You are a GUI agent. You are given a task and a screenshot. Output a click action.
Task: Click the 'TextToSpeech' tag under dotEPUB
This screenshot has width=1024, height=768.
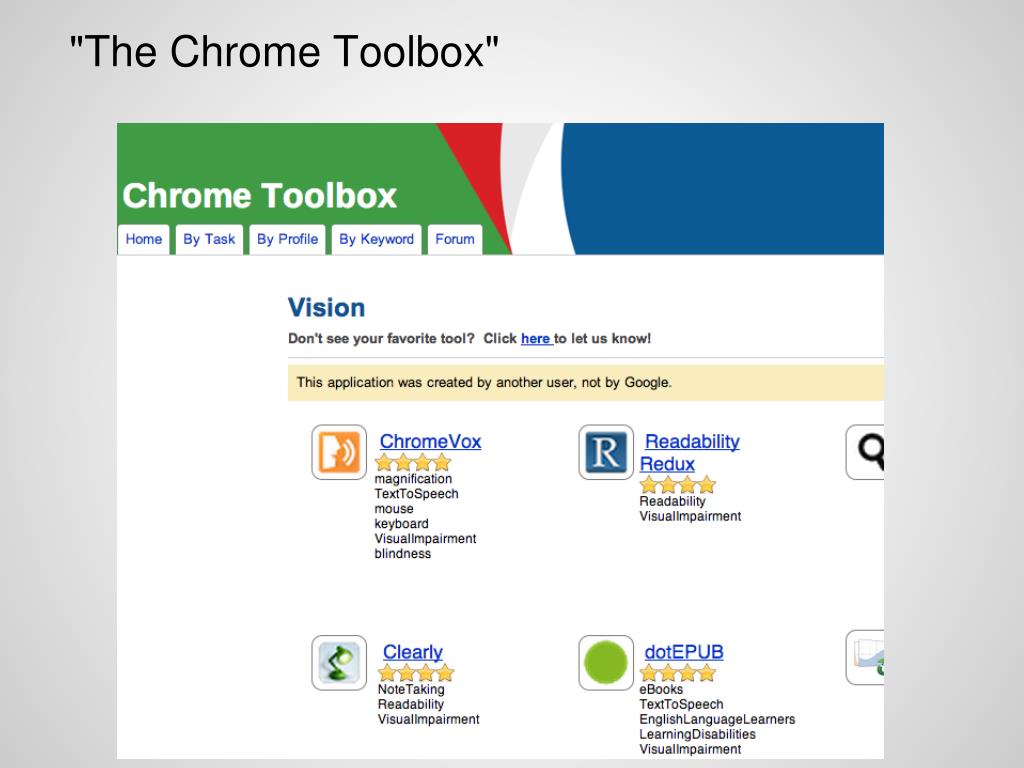tap(681, 704)
